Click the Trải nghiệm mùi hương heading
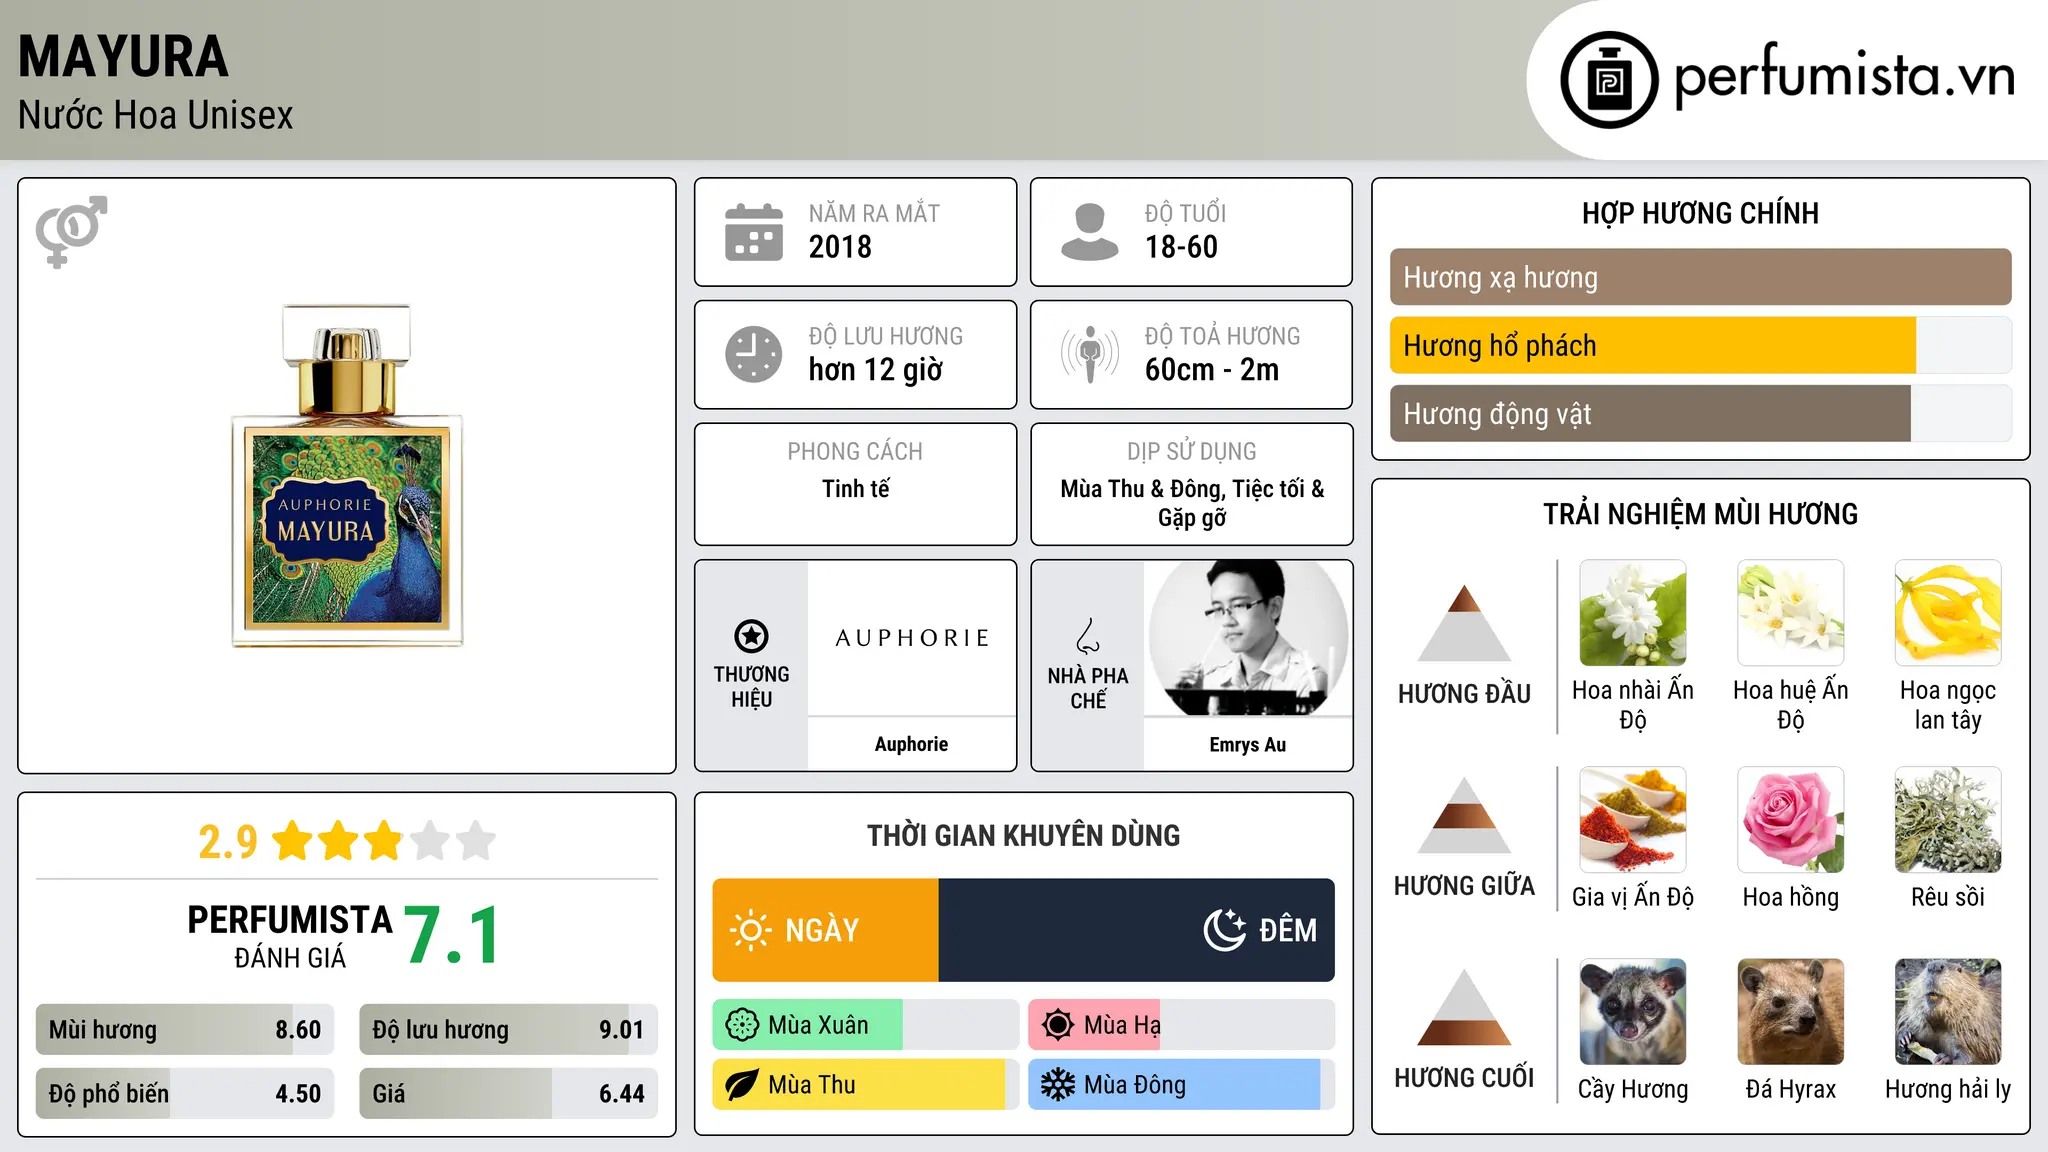Screen dimensions: 2048x1152 (1700, 514)
